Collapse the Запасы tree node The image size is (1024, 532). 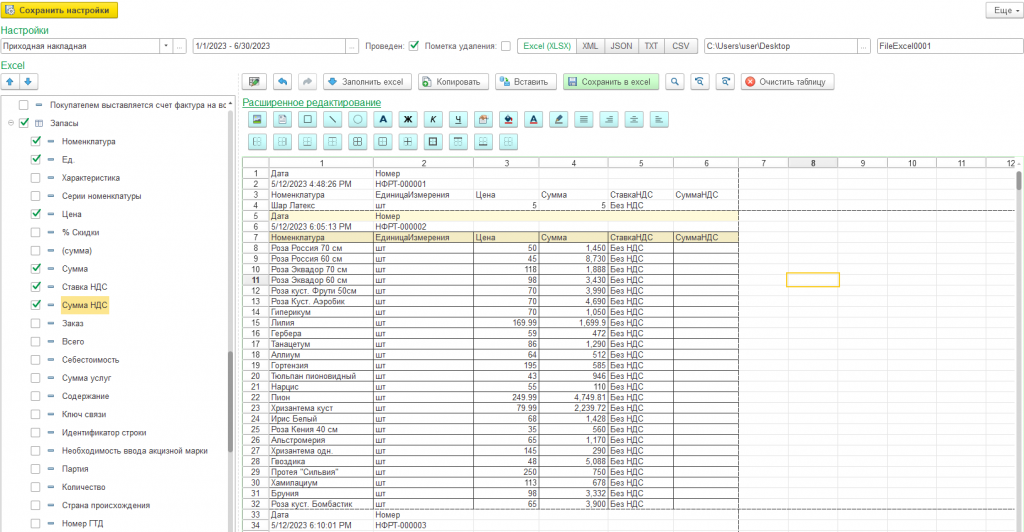tap(9, 123)
